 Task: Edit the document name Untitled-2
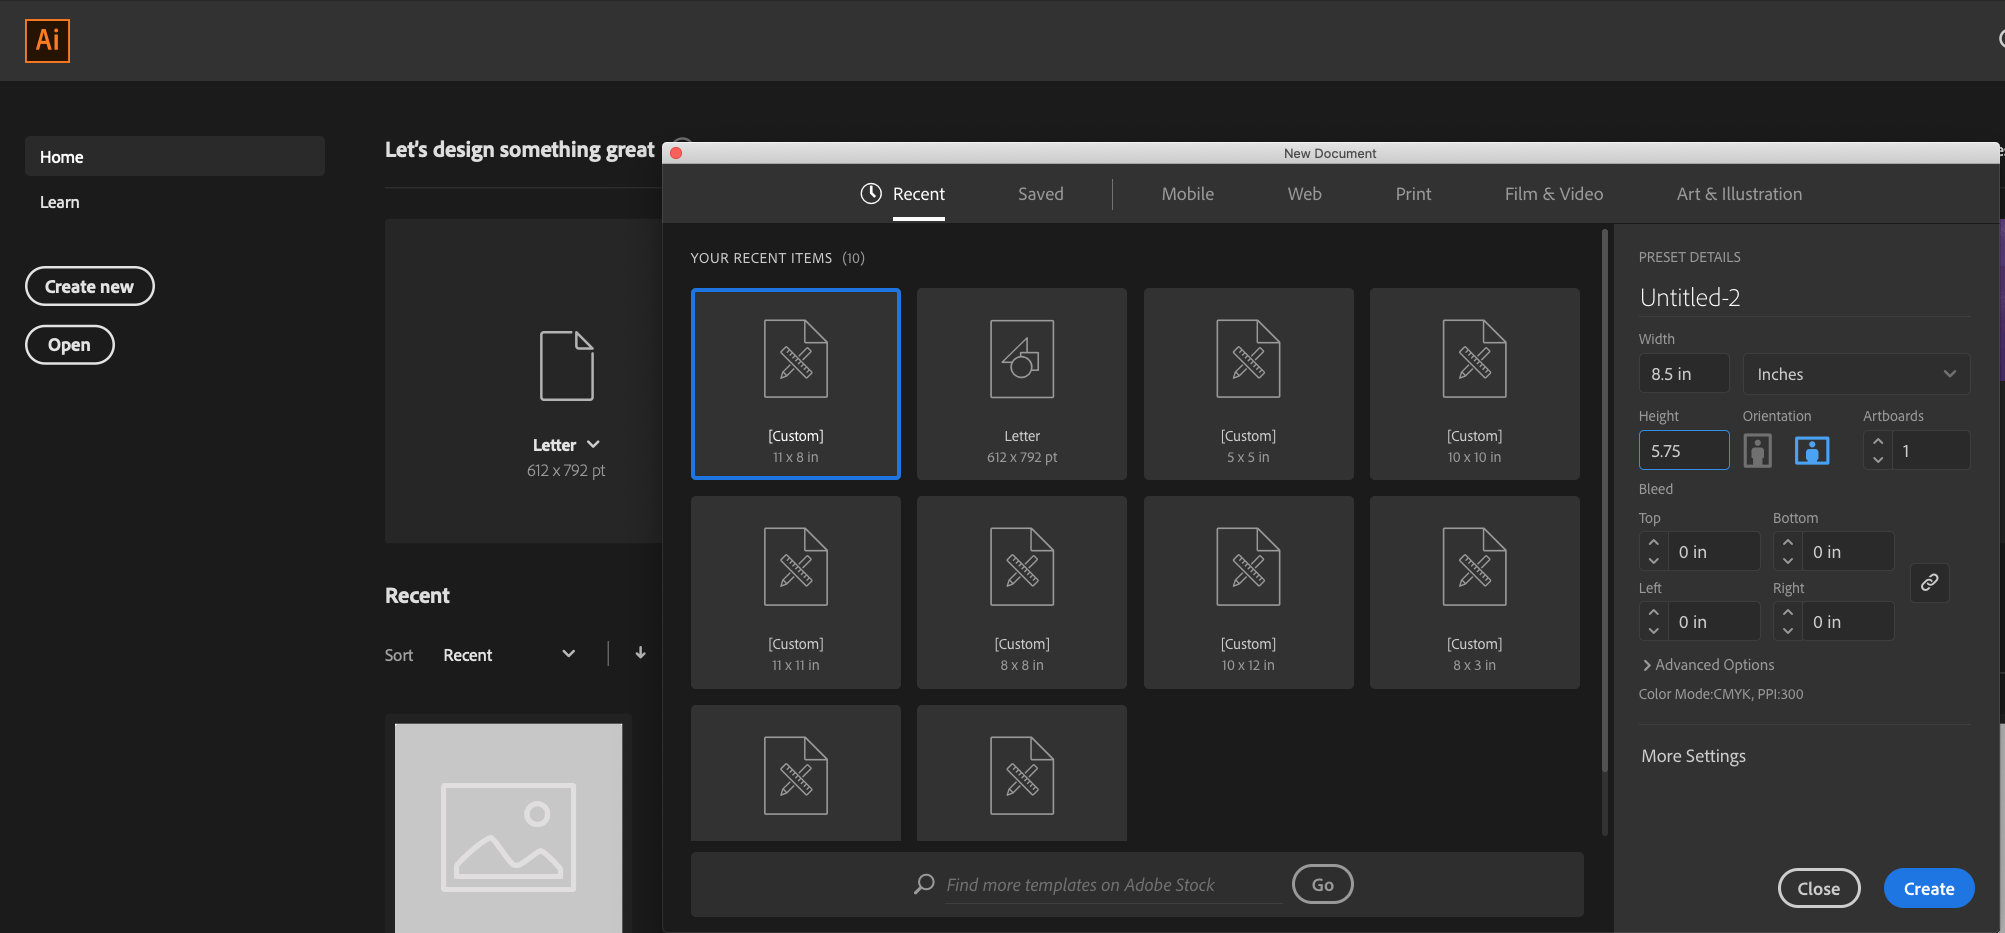click(1804, 297)
